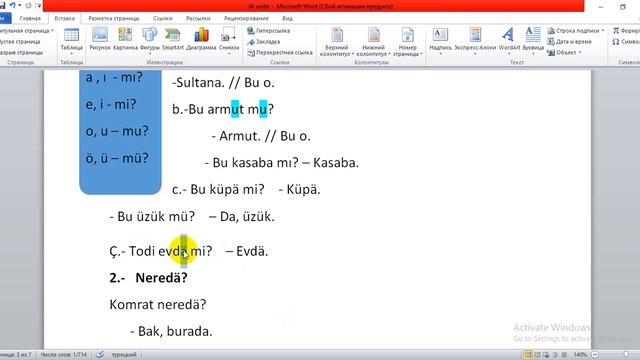Screen dimensions: 640x360
Task: Insert a SmartArt graphic
Action: pos(173,39)
